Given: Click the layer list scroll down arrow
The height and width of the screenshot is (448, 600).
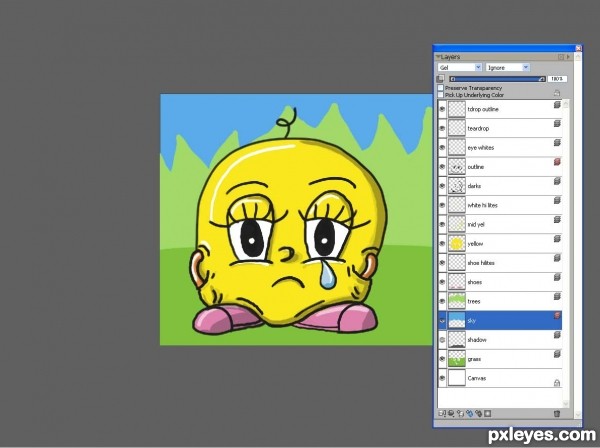Looking at the screenshot, I should coord(566,404).
